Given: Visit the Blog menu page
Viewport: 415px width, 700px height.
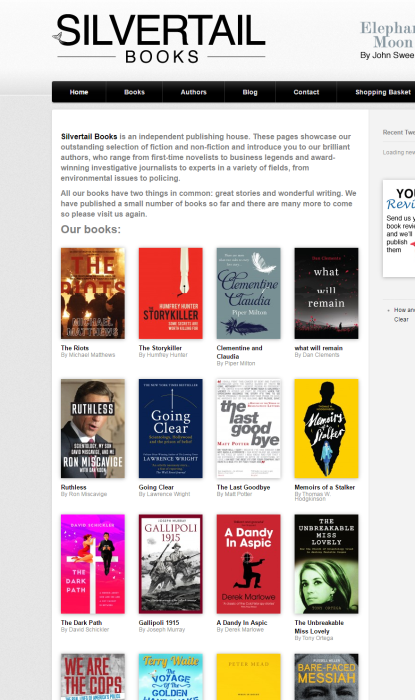Looking at the screenshot, I should click(x=250, y=92).
